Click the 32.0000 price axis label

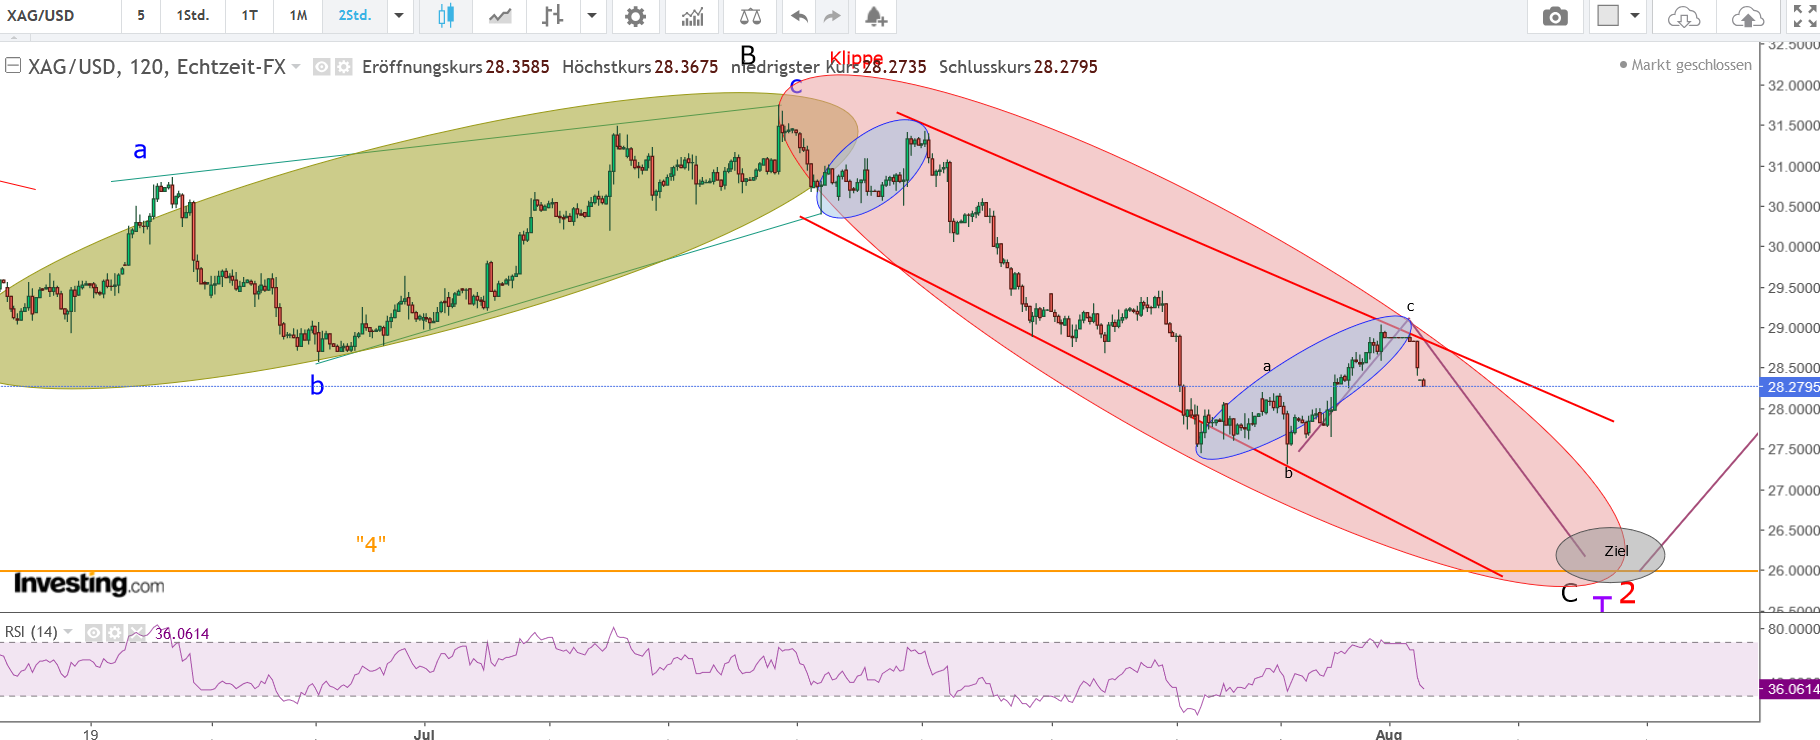click(1793, 86)
